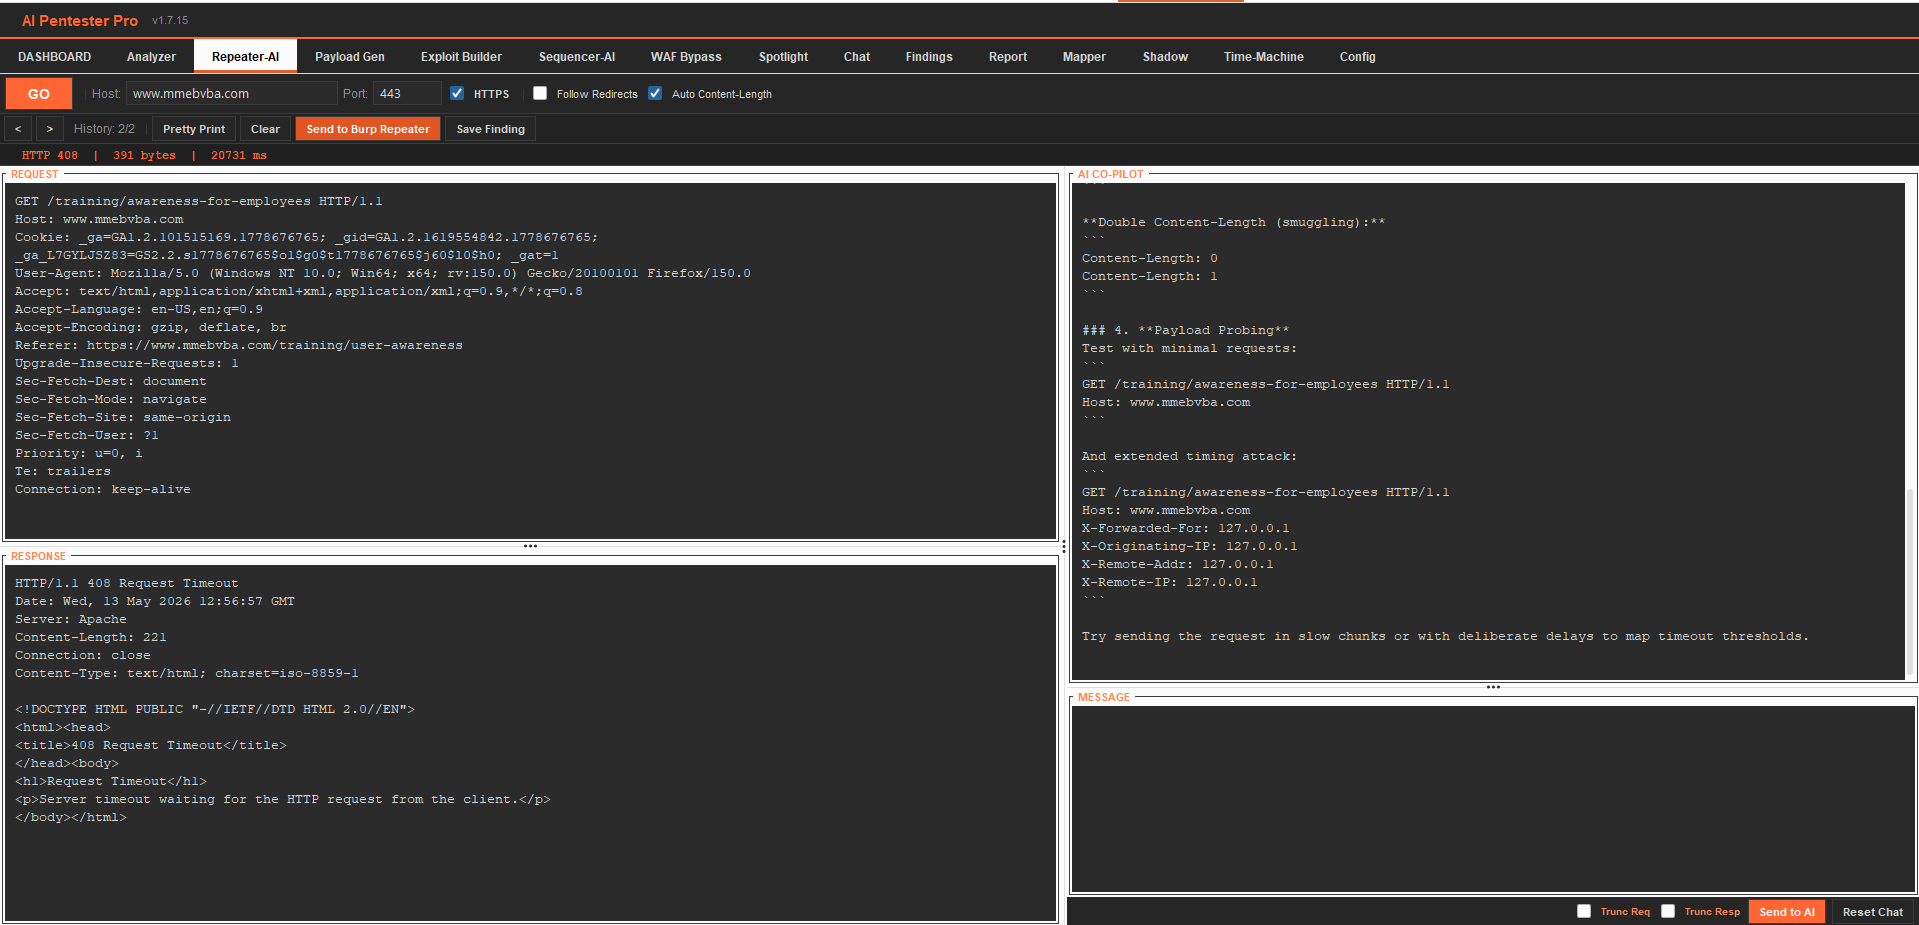Switch to the Analyzer tab
Viewport: 1919px width, 925px height.
[151, 57]
